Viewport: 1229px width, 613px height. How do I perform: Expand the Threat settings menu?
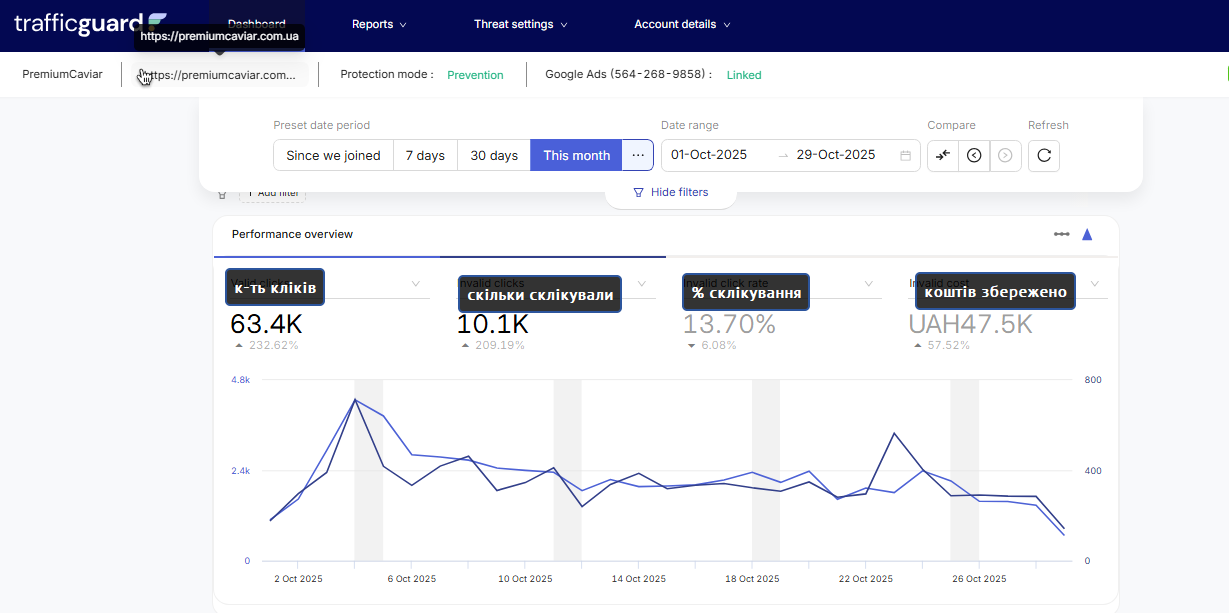520,24
